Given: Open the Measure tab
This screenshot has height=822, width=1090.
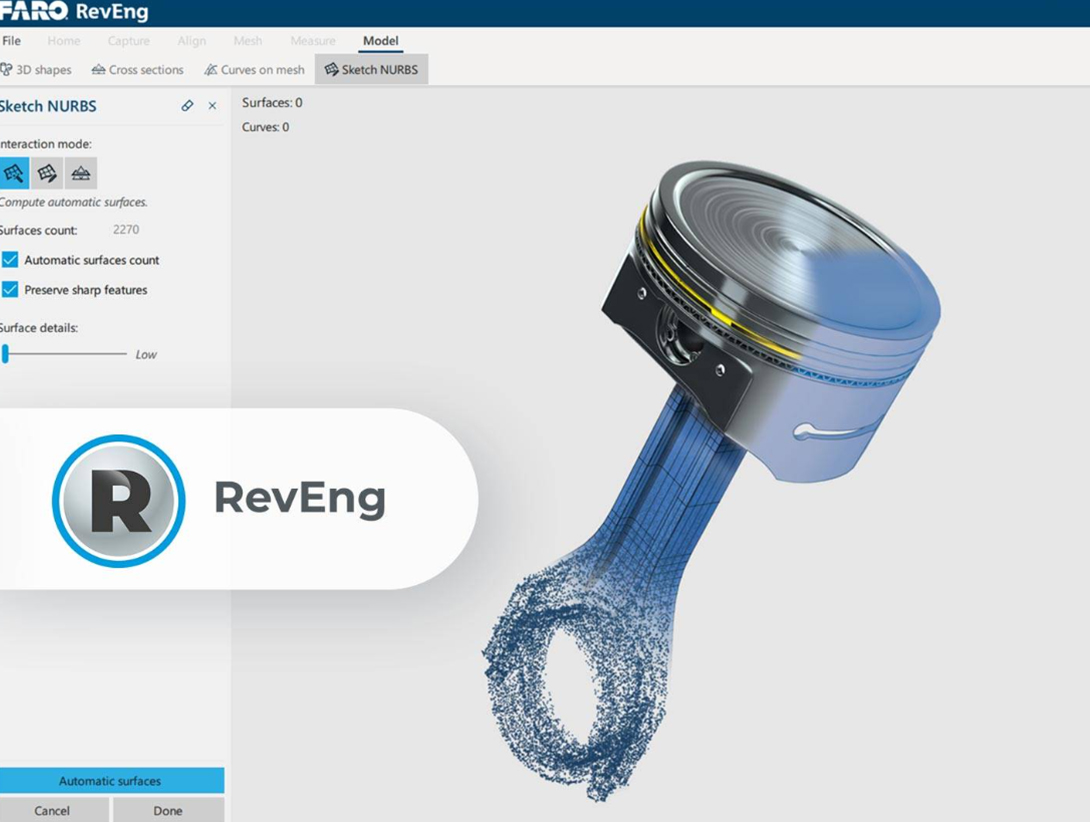Looking at the screenshot, I should (312, 41).
